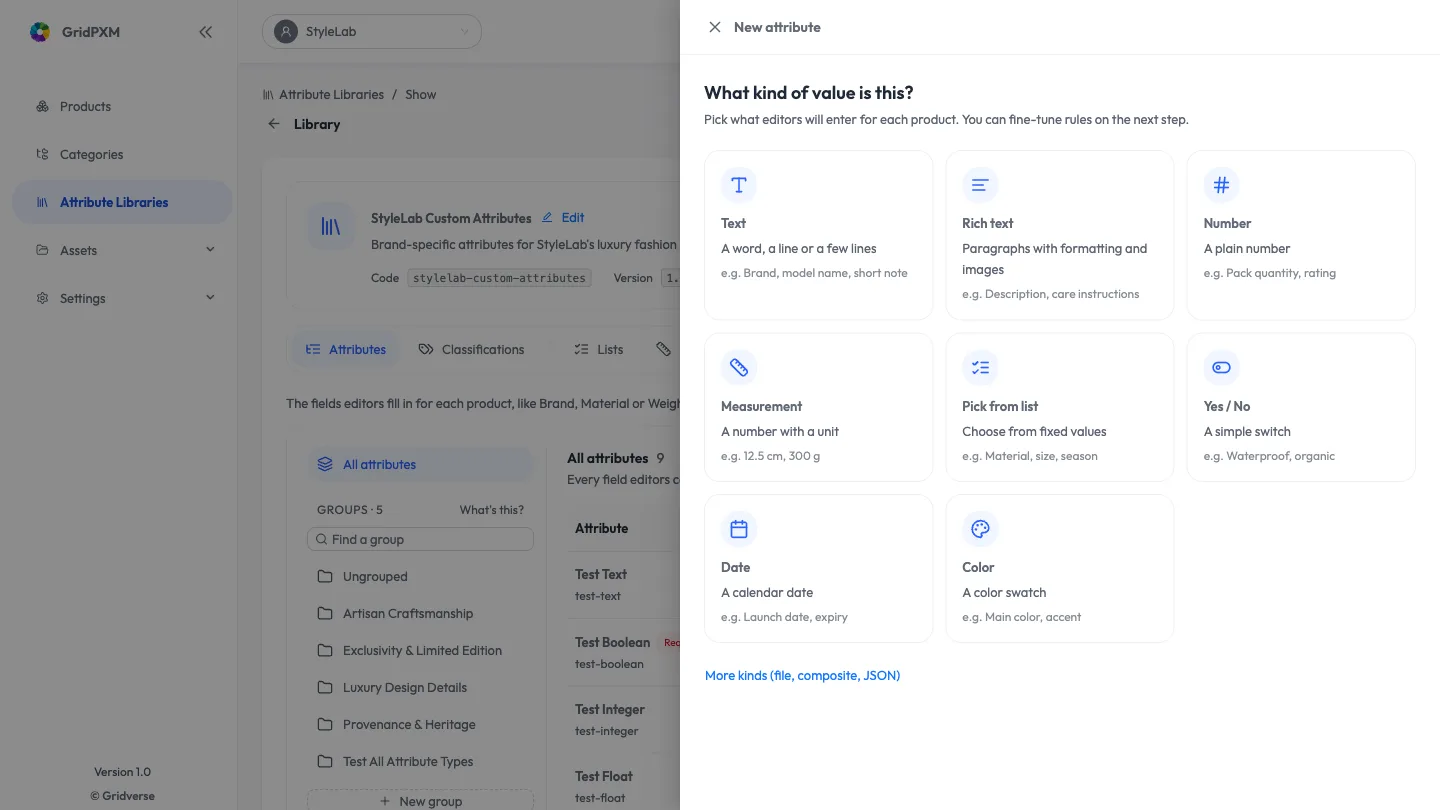Click the Assets folder icon

42,250
